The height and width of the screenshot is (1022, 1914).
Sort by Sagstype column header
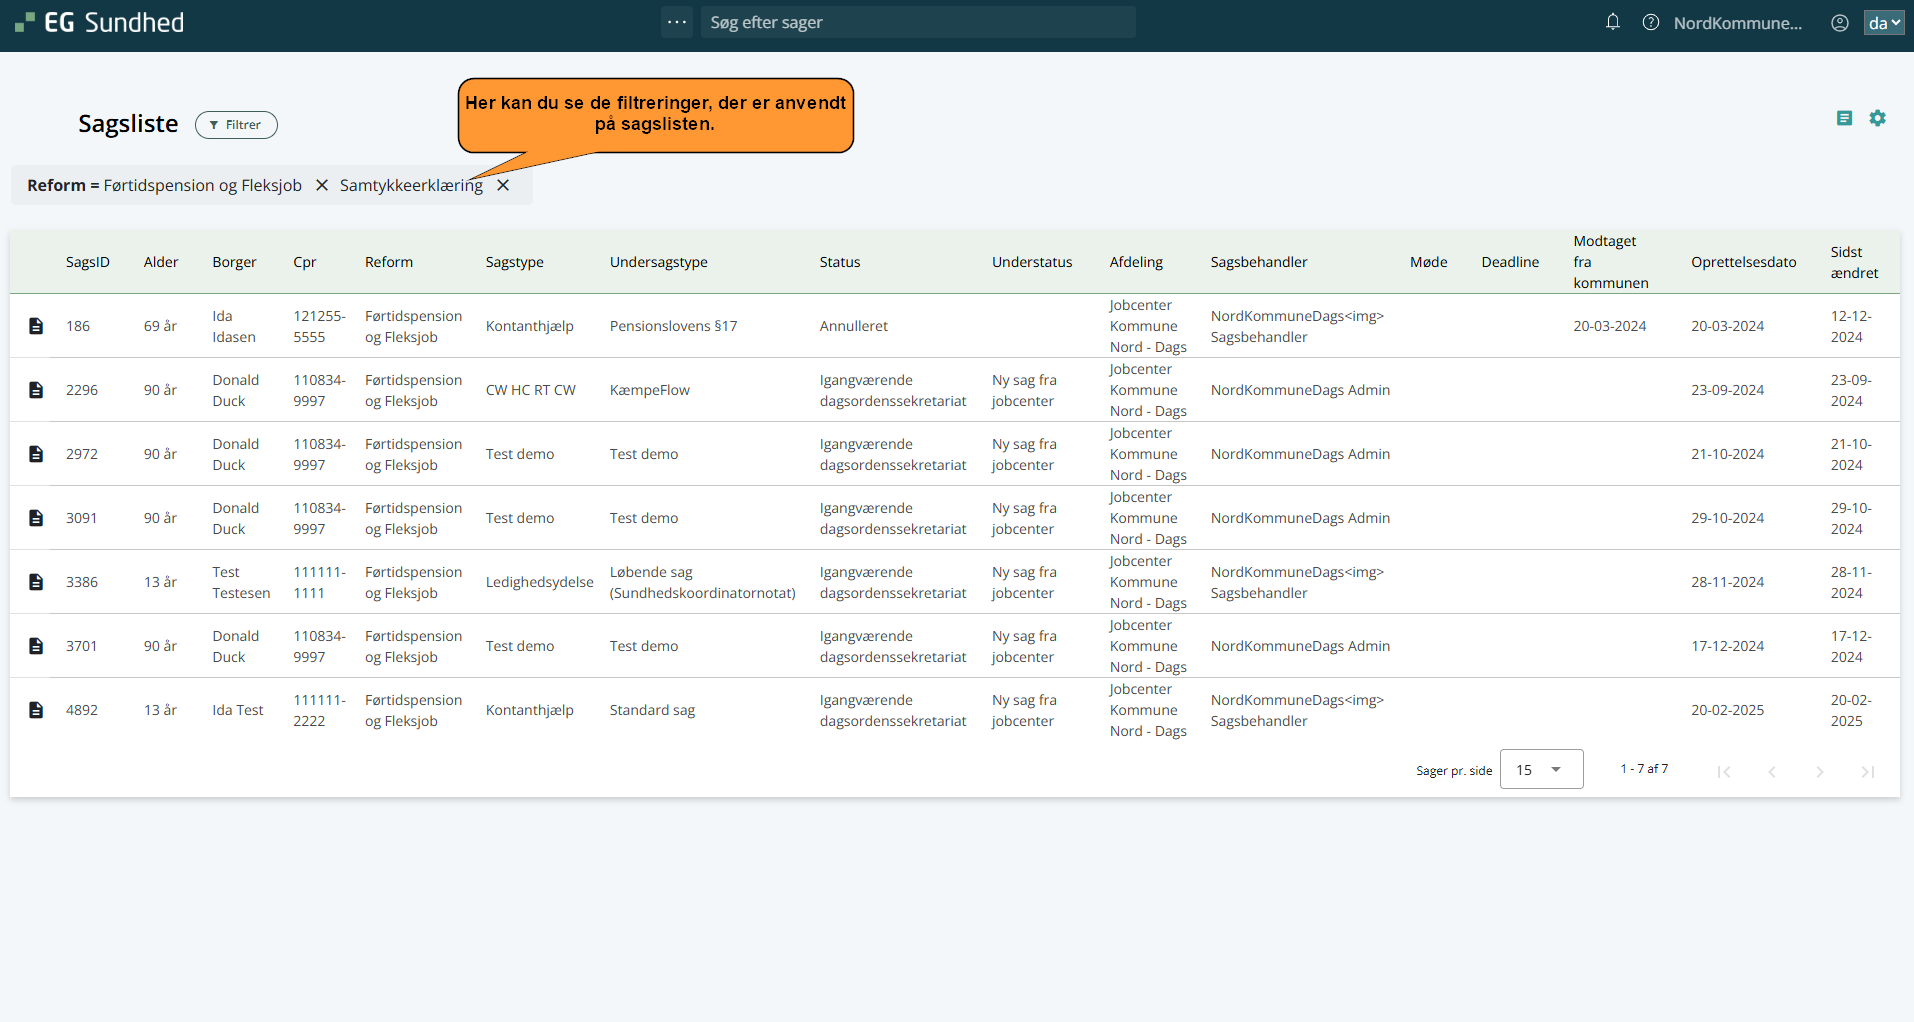coord(515,262)
